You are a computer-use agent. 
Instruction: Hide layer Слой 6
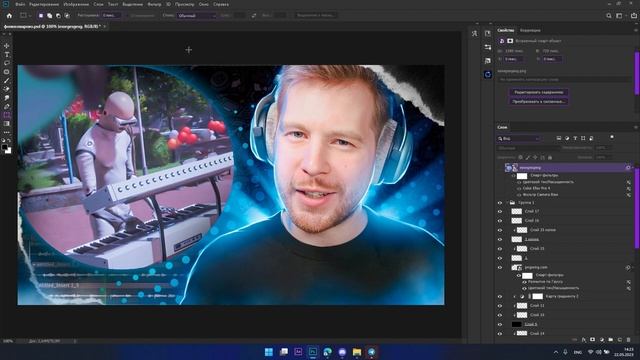point(500,324)
